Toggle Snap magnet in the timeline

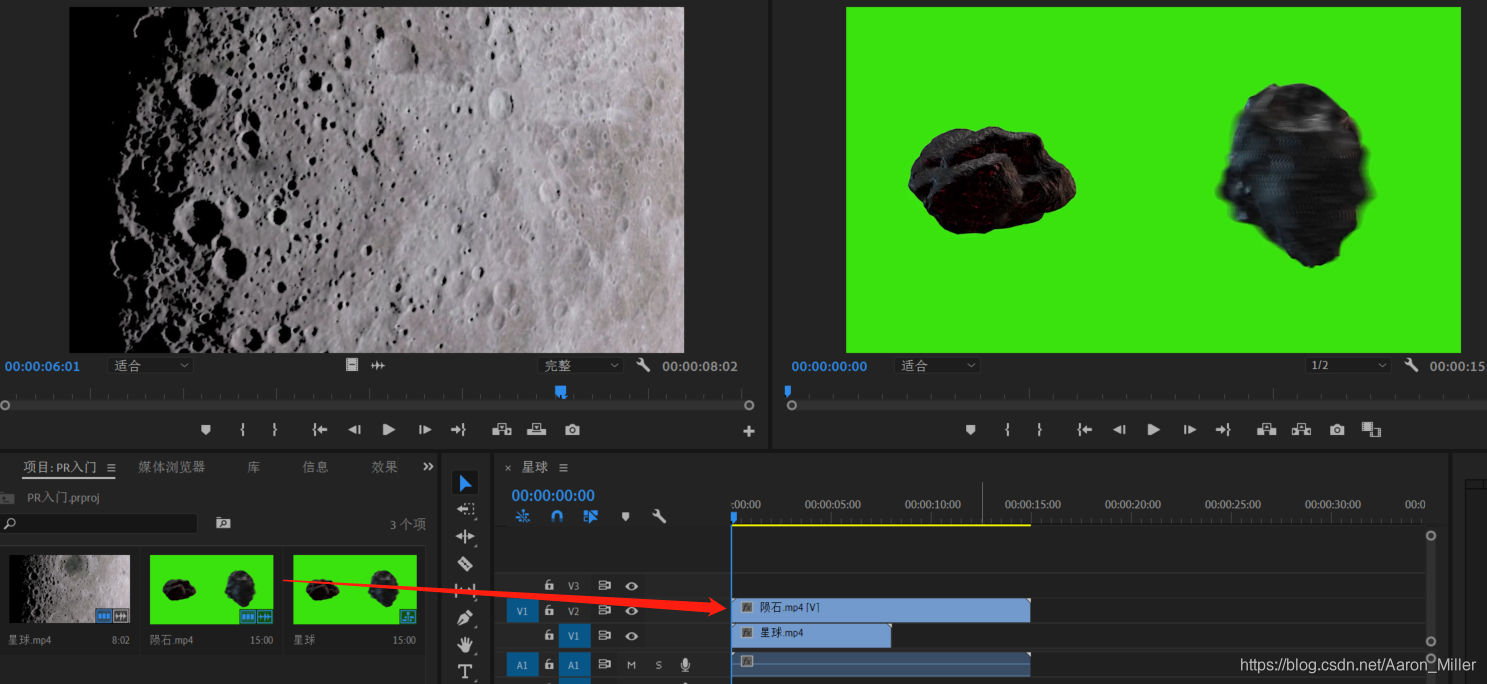pyautogui.click(x=557, y=517)
